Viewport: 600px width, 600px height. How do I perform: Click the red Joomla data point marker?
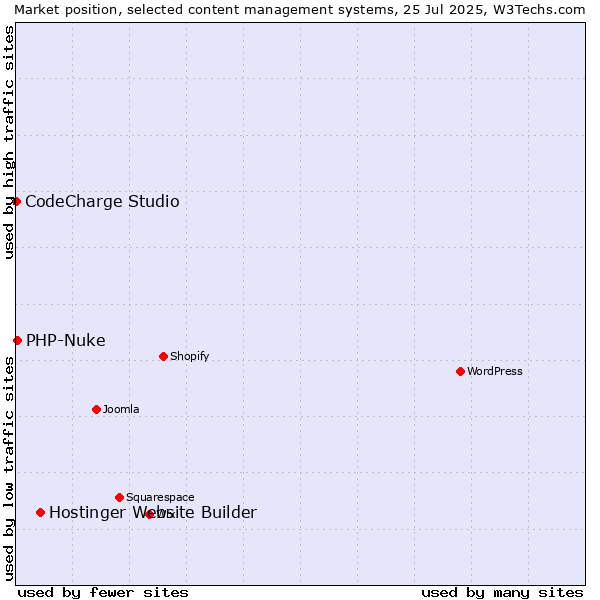coord(96,409)
